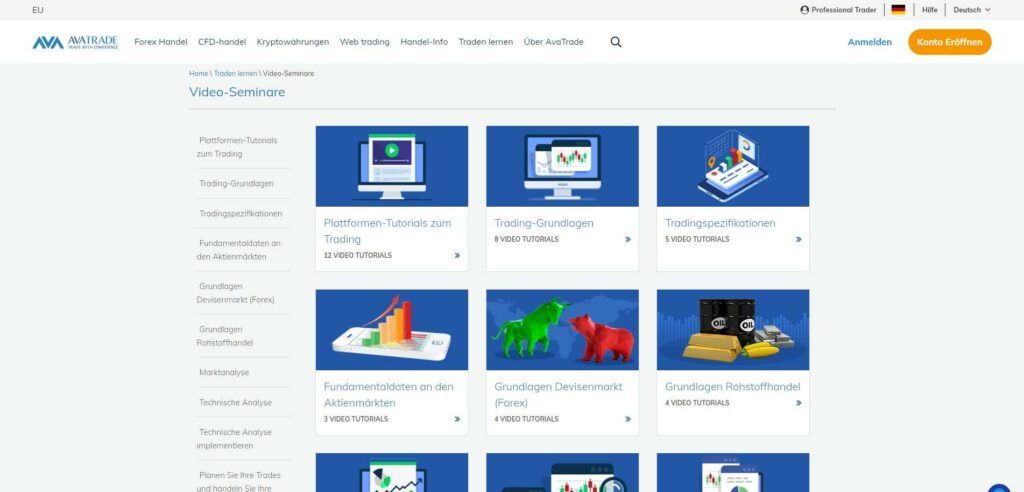
Task: Open the Handel-Info menu
Action: tap(424, 42)
